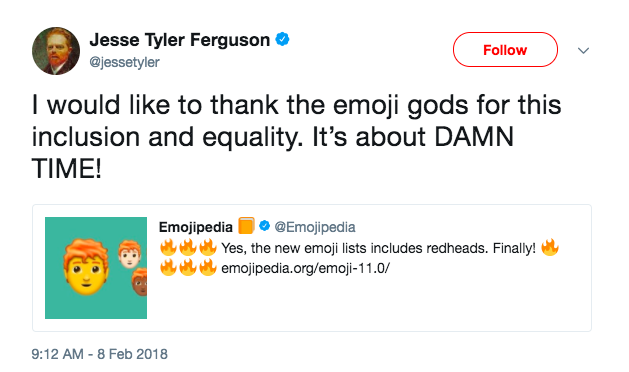Open the tweet options chevron menu
Image resolution: width=629 pixels, height=372 pixels.
583,51
